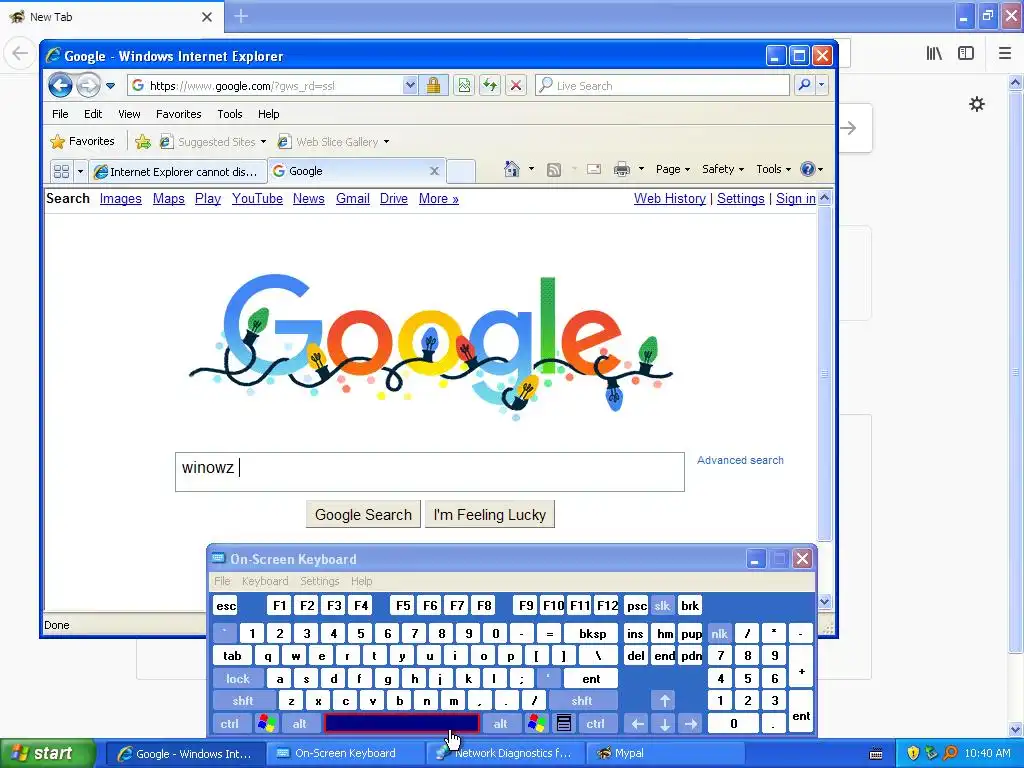Open the Mypal hamburger menu
The height and width of the screenshot is (768, 1024).
(1004, 54)
